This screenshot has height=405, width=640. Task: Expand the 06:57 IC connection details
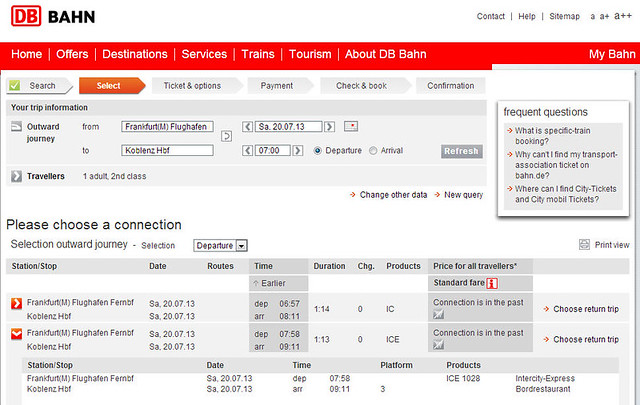click(16, 303)
